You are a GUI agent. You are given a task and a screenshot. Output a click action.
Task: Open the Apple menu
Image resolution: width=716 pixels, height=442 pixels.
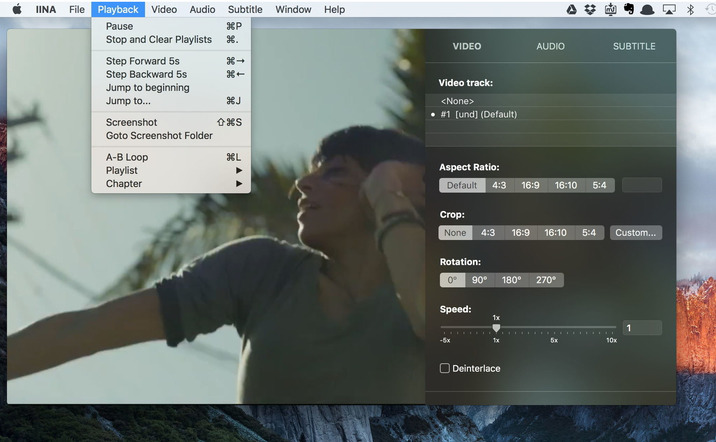[x=16, y=9]
